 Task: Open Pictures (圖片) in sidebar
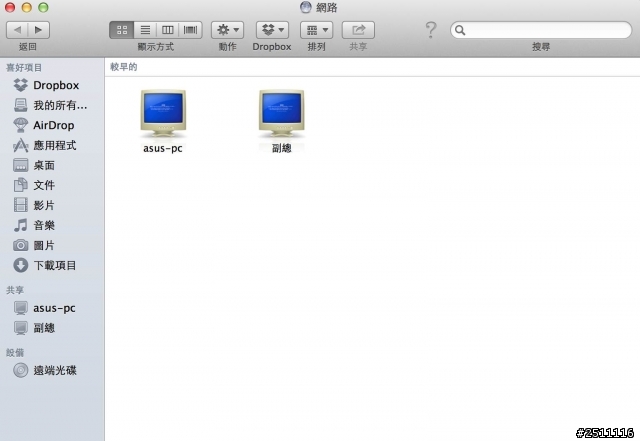coord(52,245)
